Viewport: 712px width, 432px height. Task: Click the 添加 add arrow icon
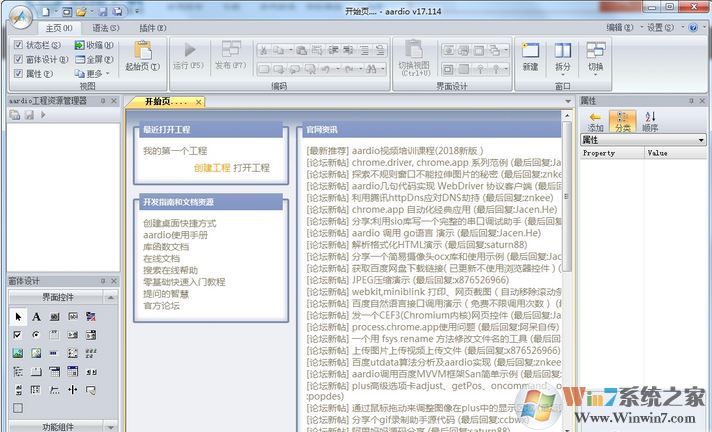595,120
